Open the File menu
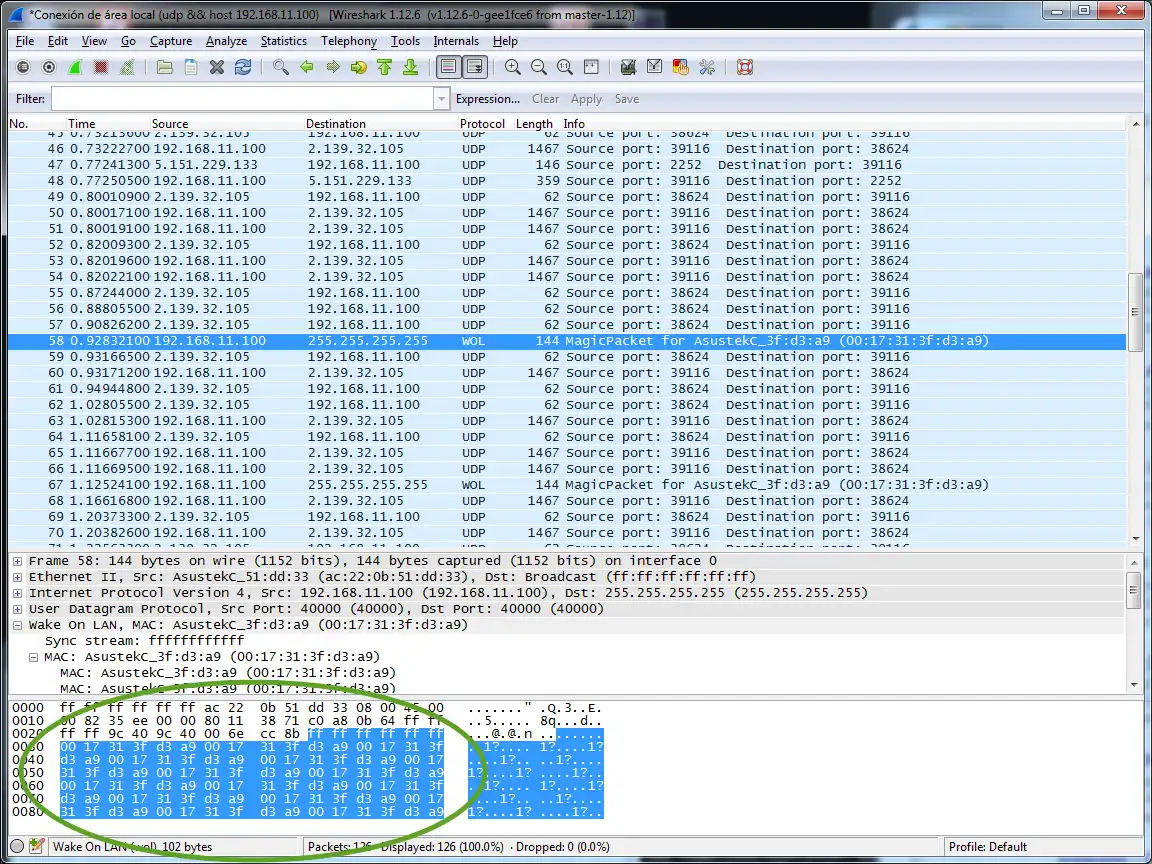Viewport: 1152px width, 864px height. 24,41
